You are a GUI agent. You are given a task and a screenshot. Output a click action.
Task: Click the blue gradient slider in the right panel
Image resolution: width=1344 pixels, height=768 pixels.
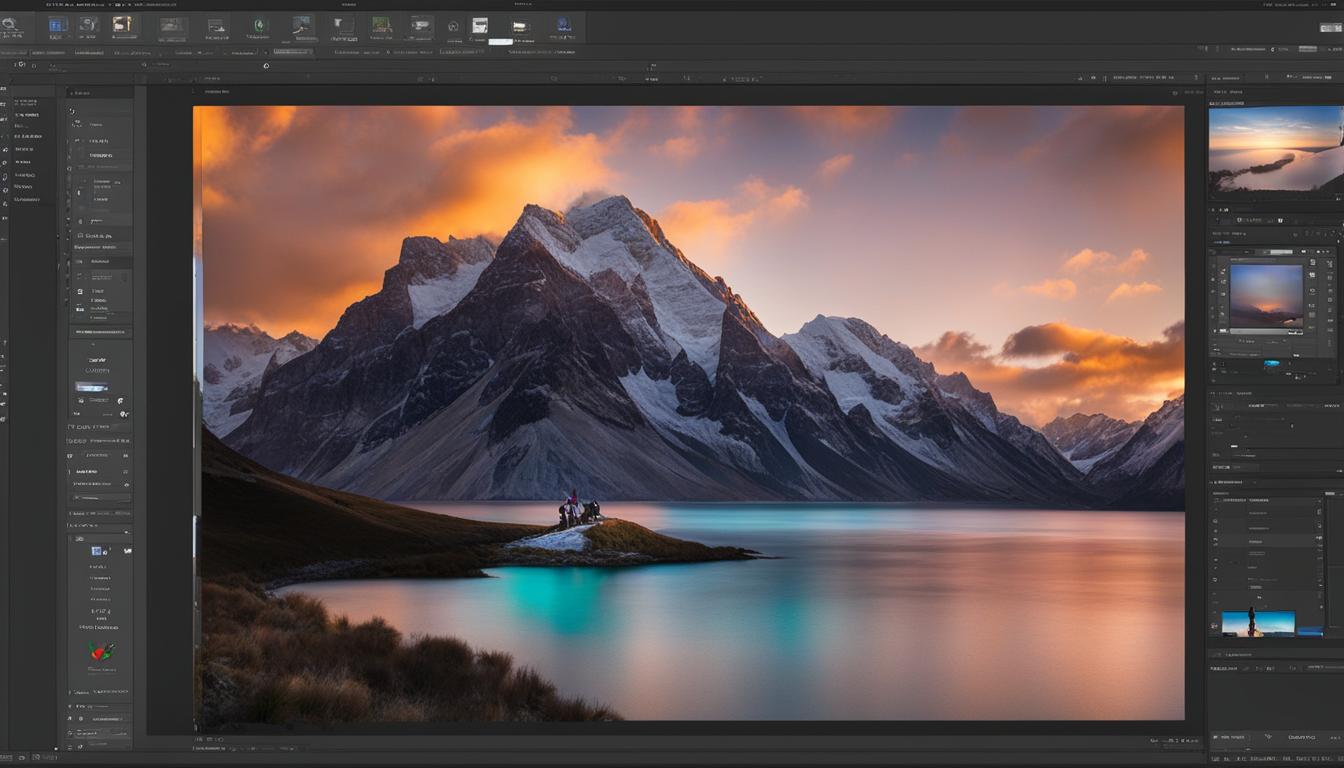click(1271, 364)
